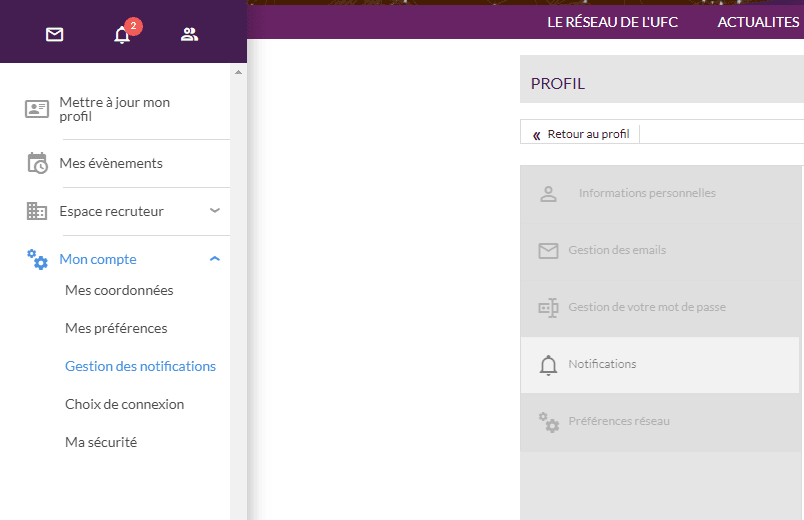Screen dimensions: 804x520
Task: Open Choix de connexion
Action: pyautogui.click(x=124, y=404)
